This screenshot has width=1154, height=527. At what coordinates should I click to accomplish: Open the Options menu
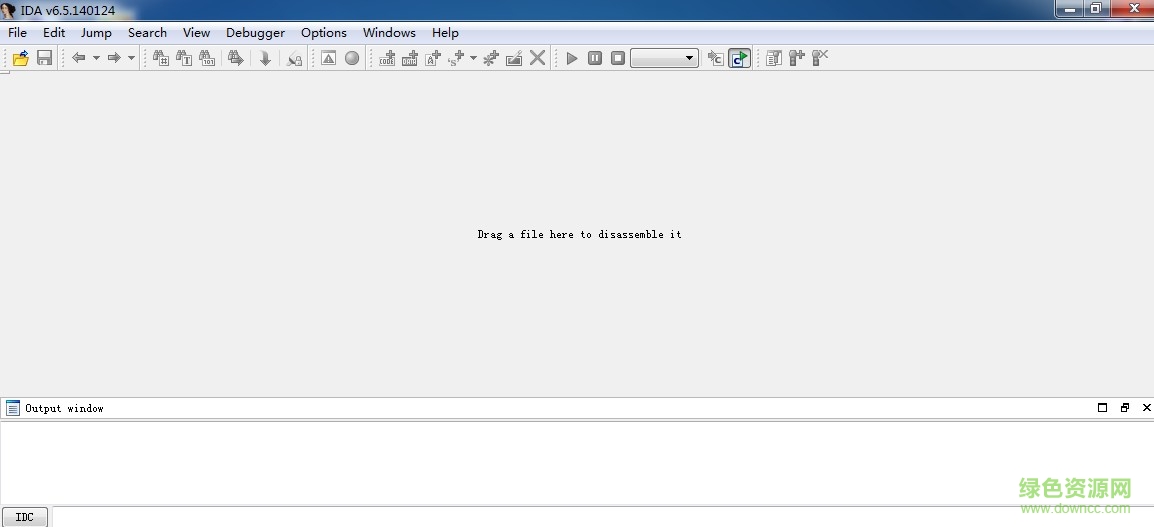click(324, 32)
